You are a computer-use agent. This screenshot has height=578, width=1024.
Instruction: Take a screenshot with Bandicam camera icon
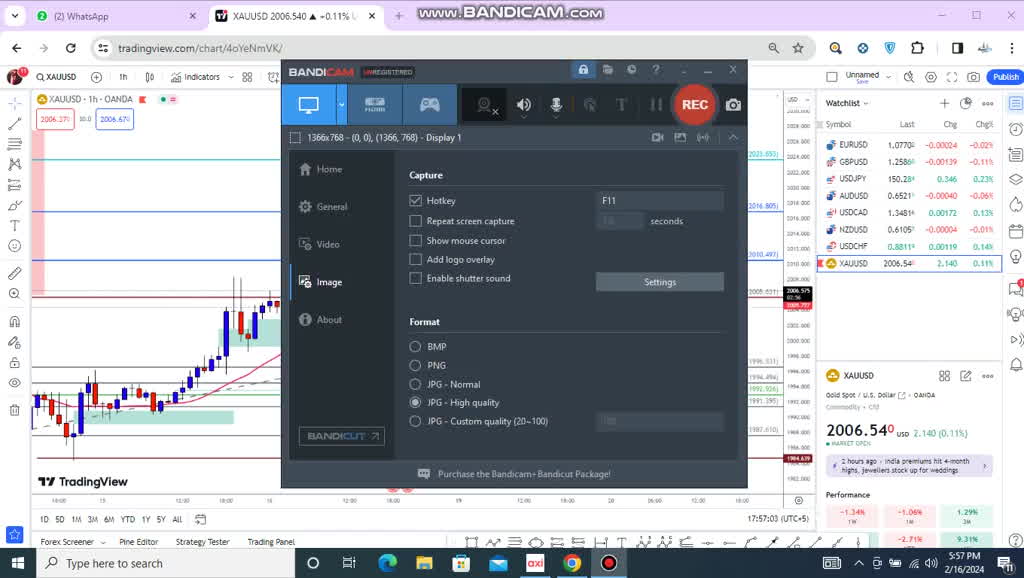coord(733,104)
